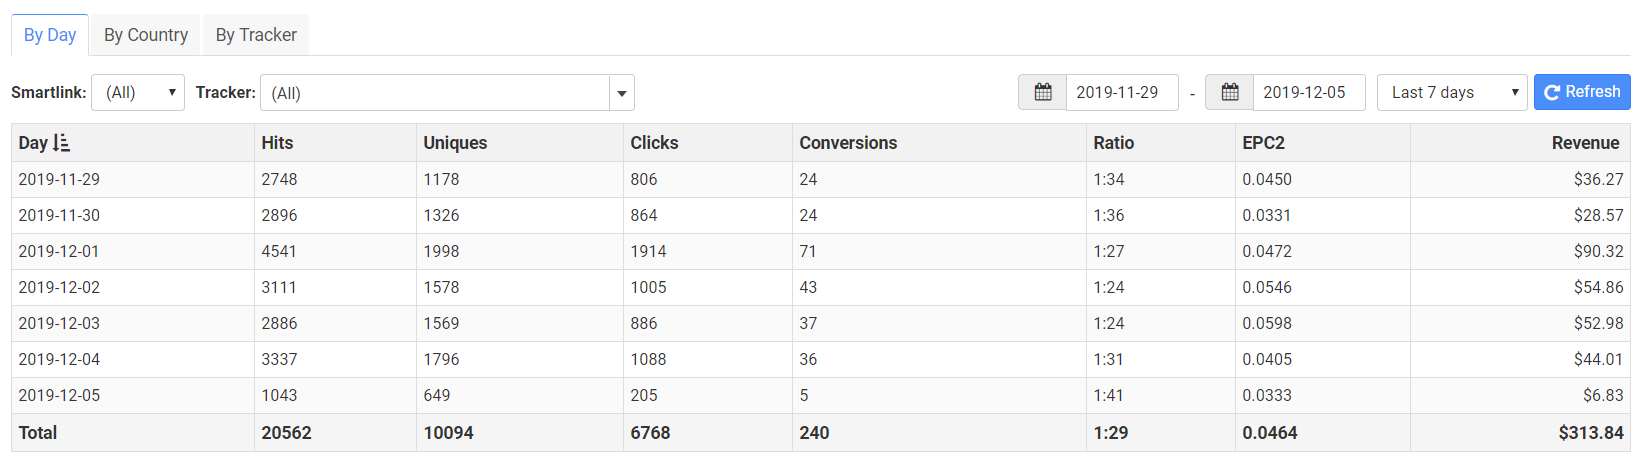Screen dimensions: 1647x466
Task: Open the Smartlink dropdown
Action: (138, 92)
